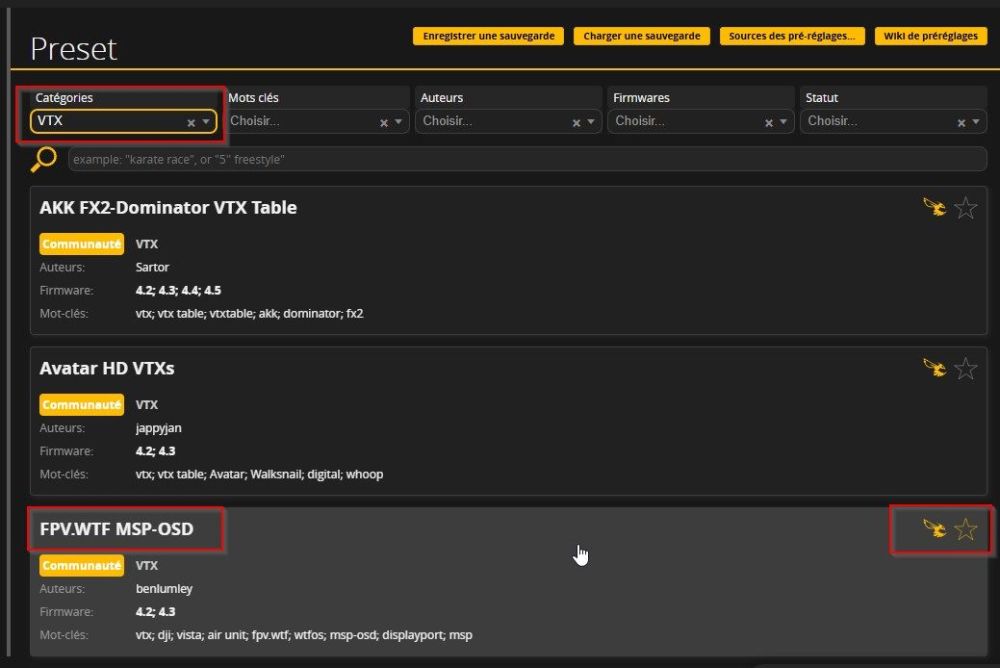This screenshot has height=668, width=1000.
Task: Clear the Statut filter with the x
Action: click(x=961, y=122)
